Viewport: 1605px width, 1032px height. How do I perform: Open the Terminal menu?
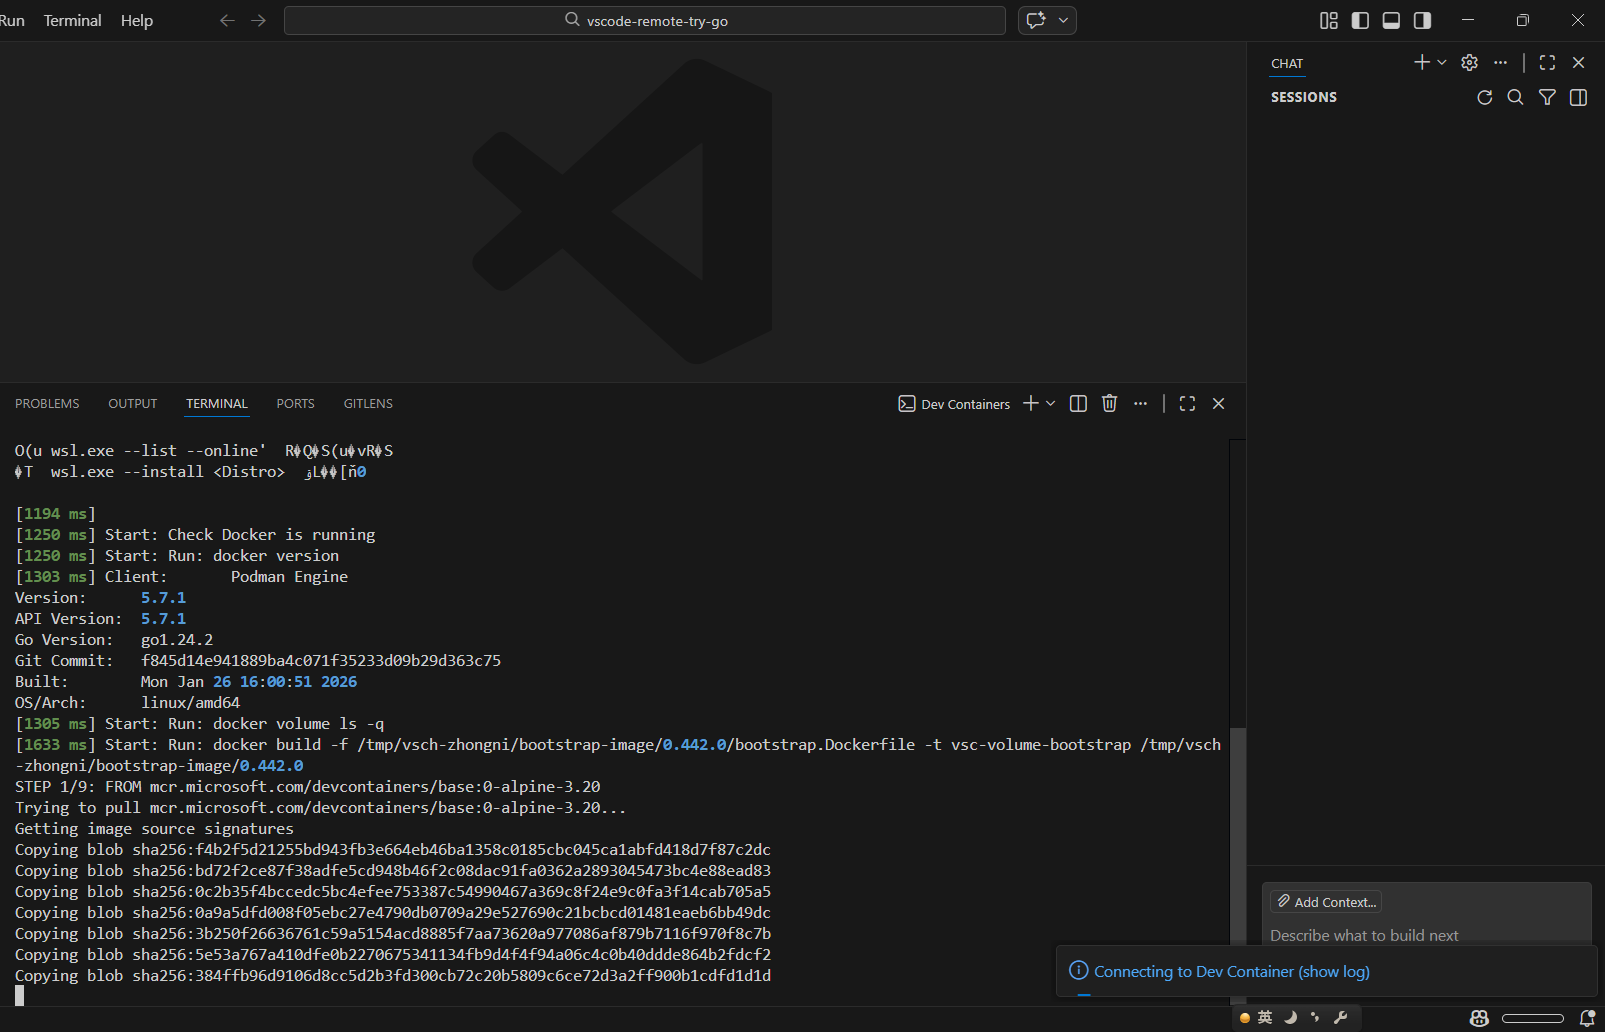[72, 20]
